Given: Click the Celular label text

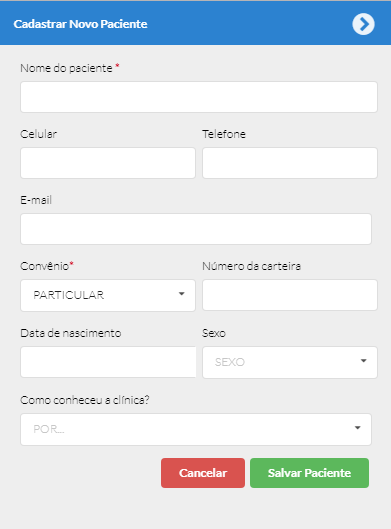Looking at the screenshot, I should tap(38, 134).
